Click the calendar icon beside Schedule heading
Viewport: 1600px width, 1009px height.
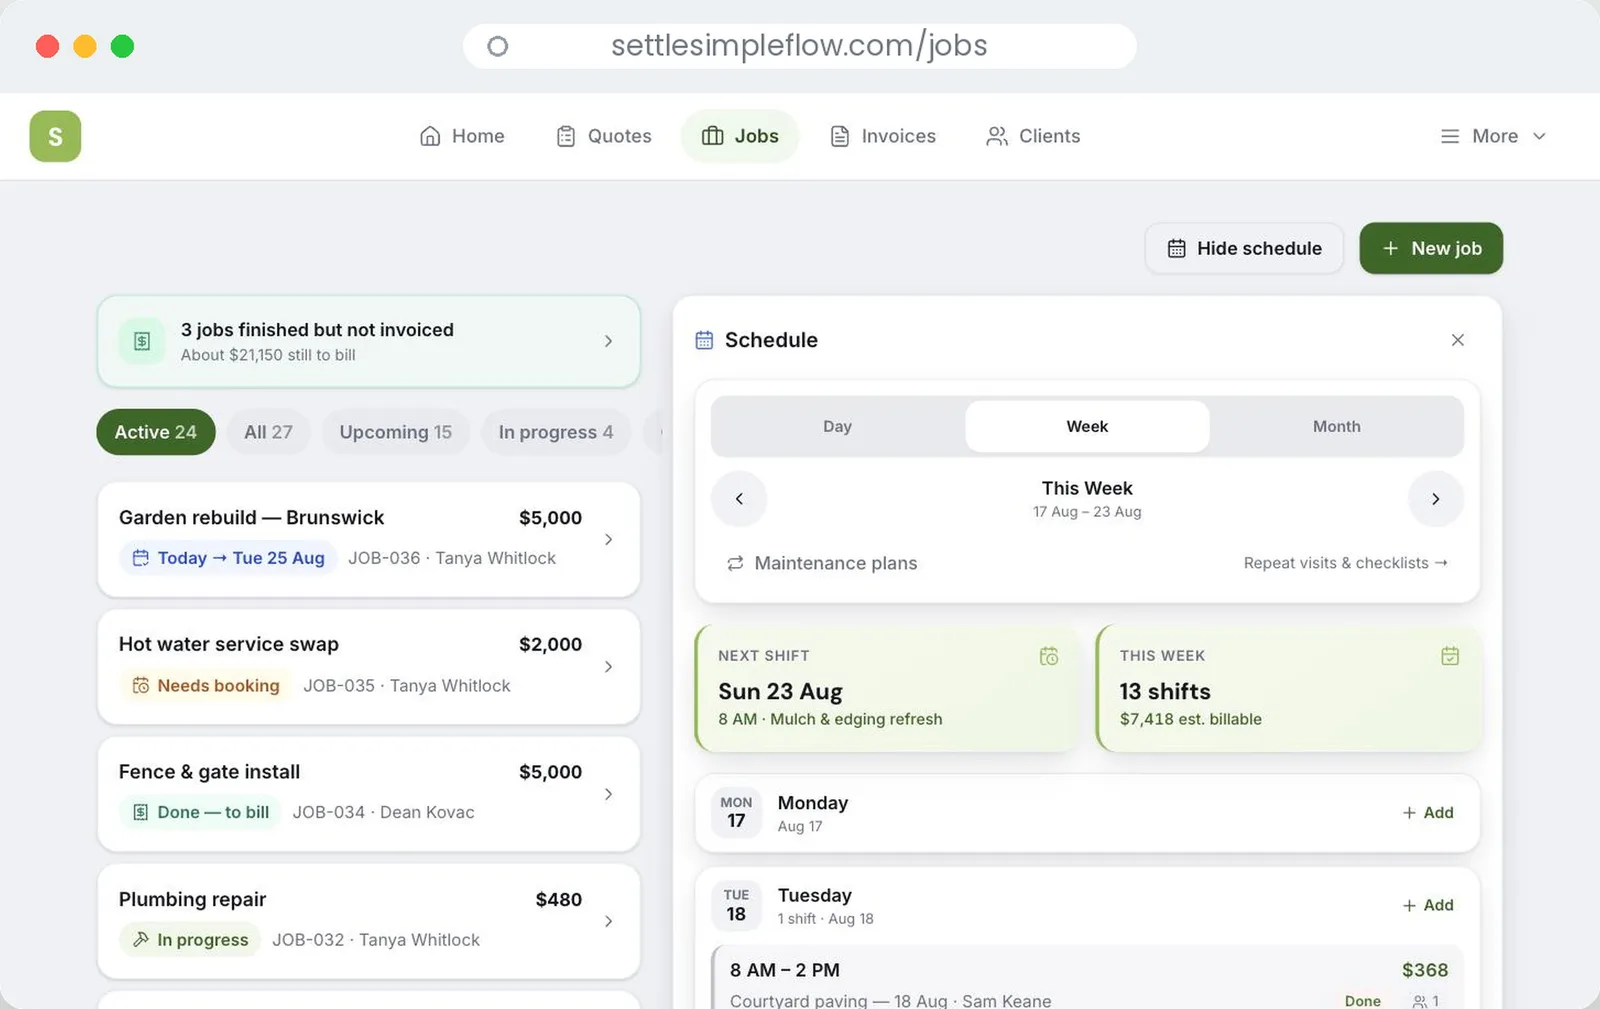point(704,340)
